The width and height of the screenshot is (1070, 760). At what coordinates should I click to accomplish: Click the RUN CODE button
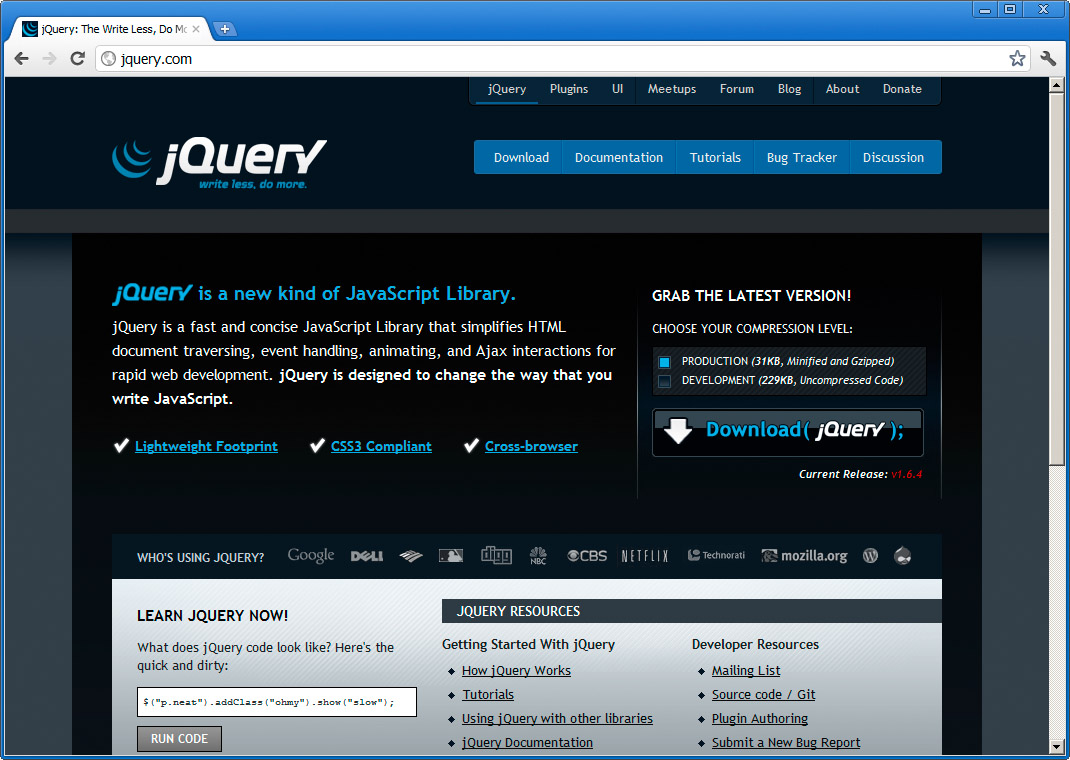point(179,739)
